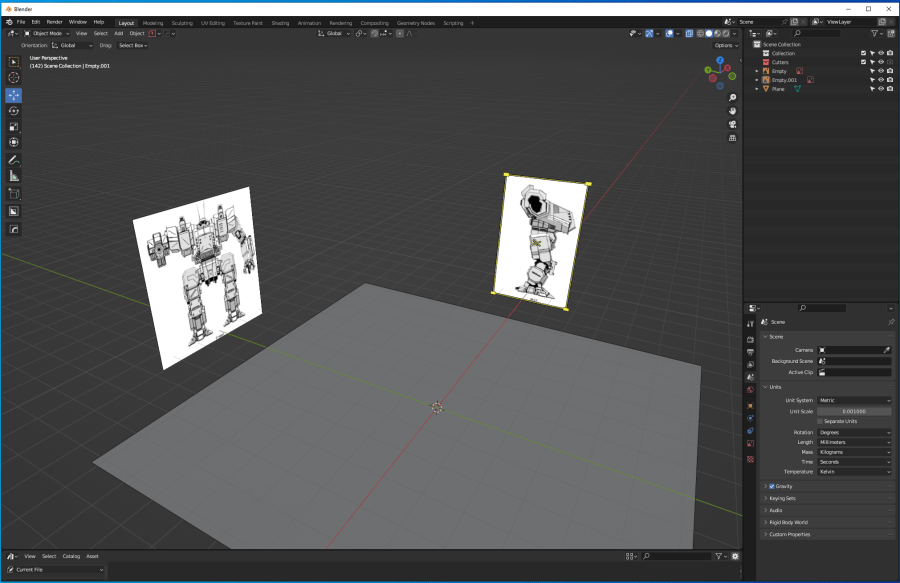Select the Annotate tool

coord(14,160)
